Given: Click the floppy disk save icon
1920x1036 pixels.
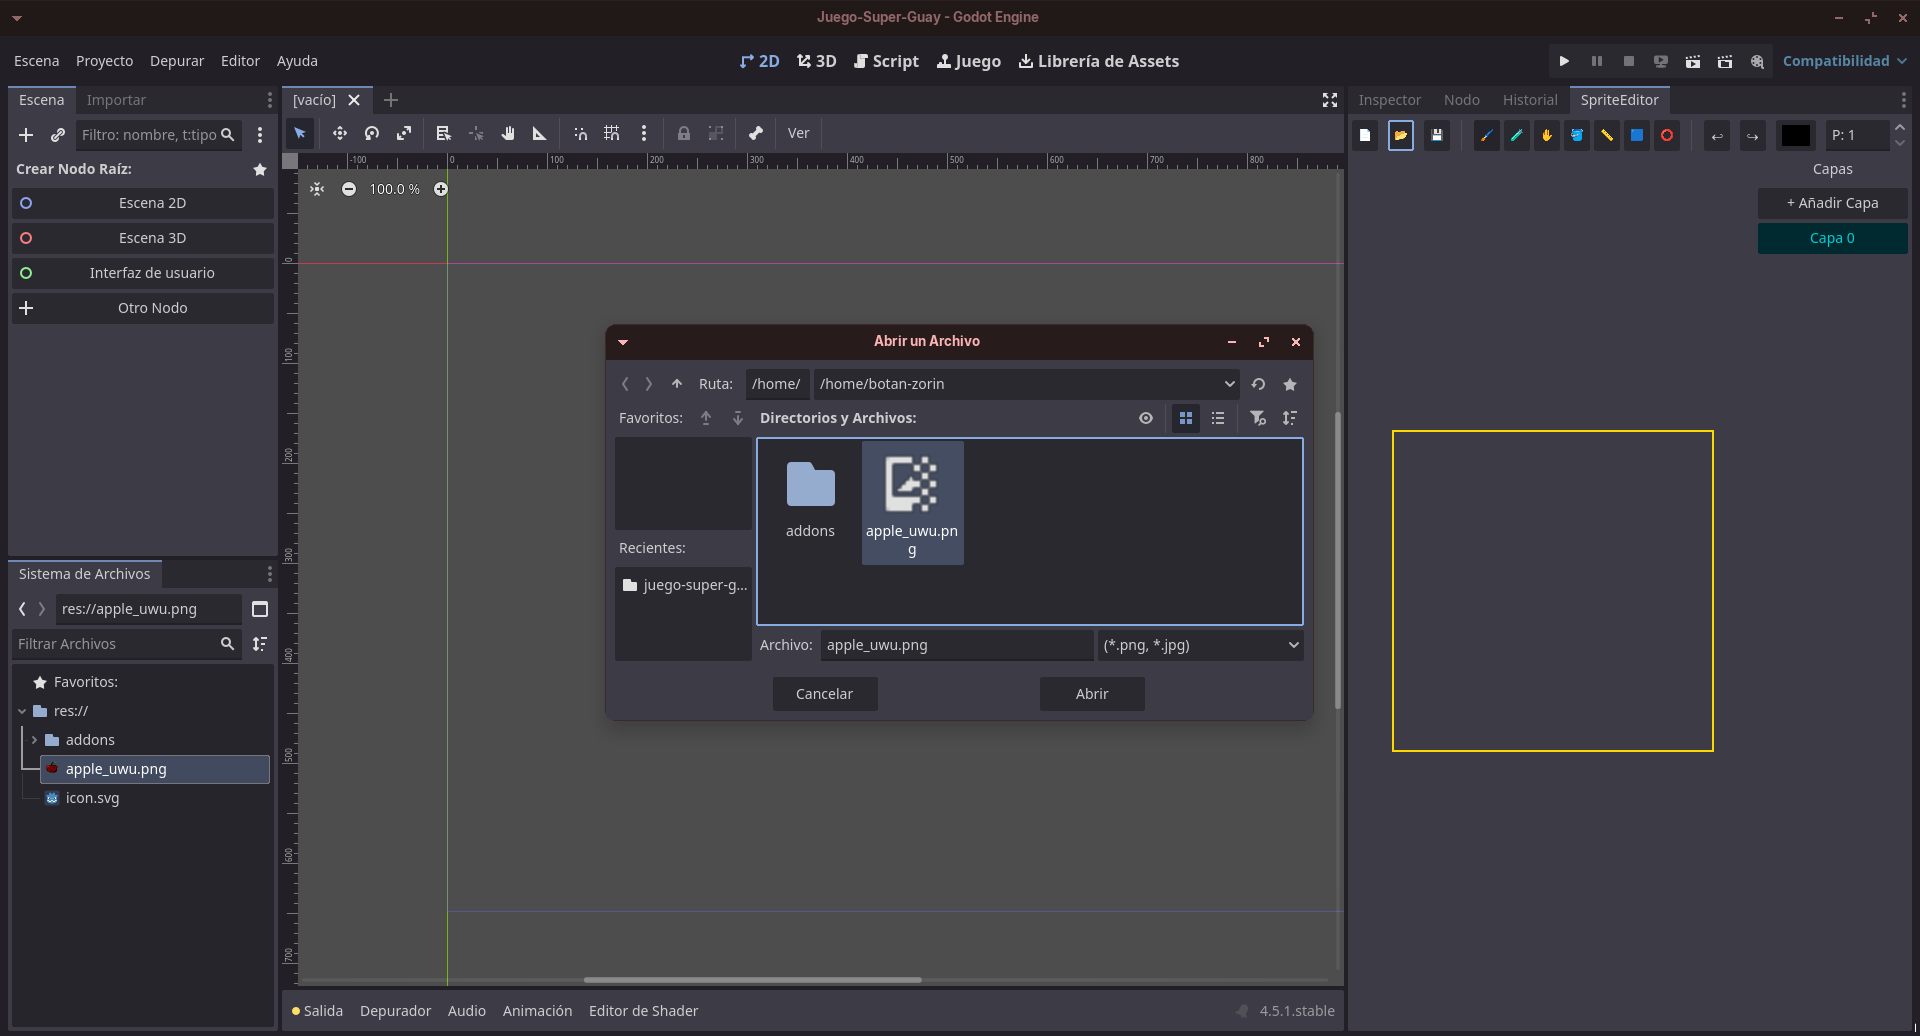Looking at the screenshot, I should pos(1436,135).
